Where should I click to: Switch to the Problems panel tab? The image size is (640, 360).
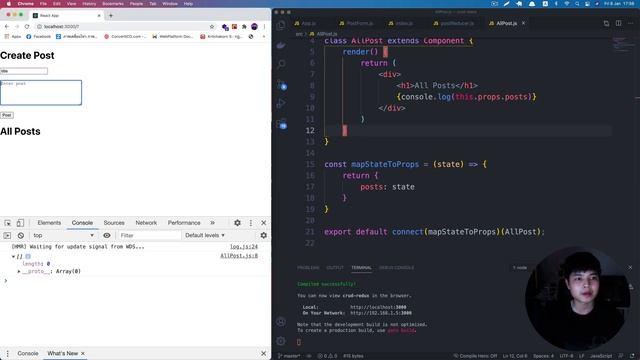click(308, 268)
